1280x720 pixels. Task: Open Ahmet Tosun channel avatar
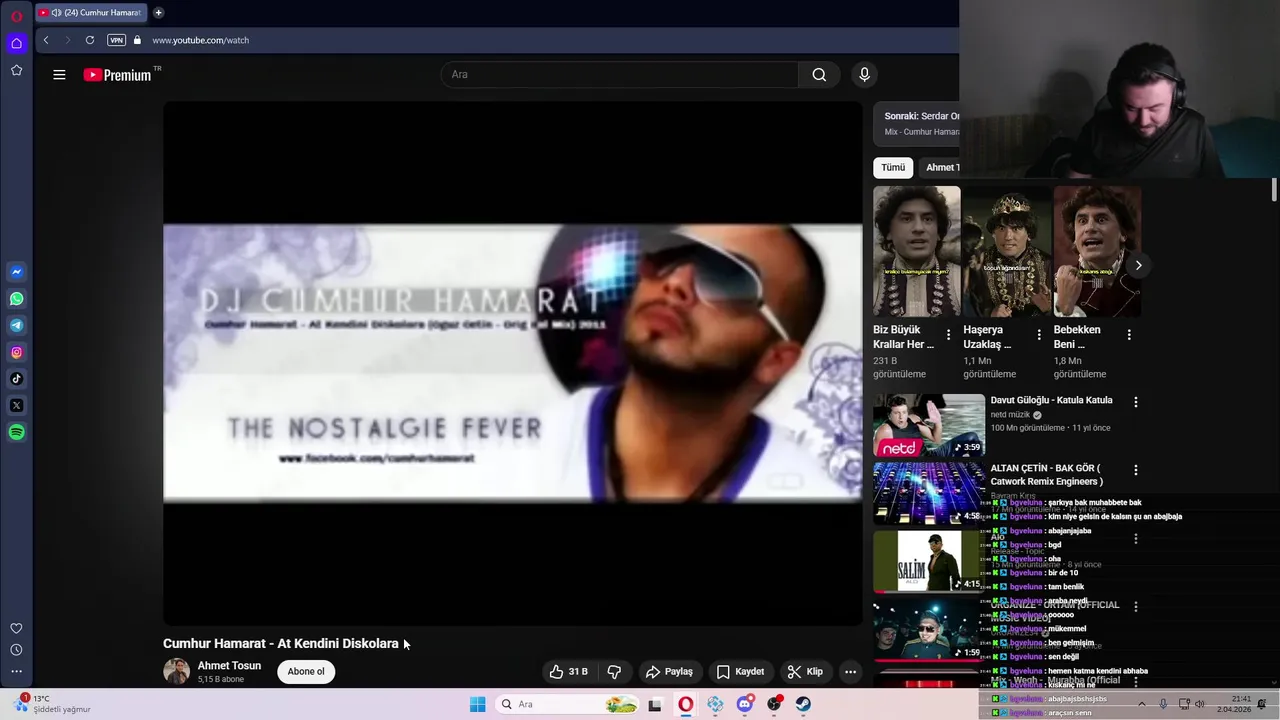(176, 672)
